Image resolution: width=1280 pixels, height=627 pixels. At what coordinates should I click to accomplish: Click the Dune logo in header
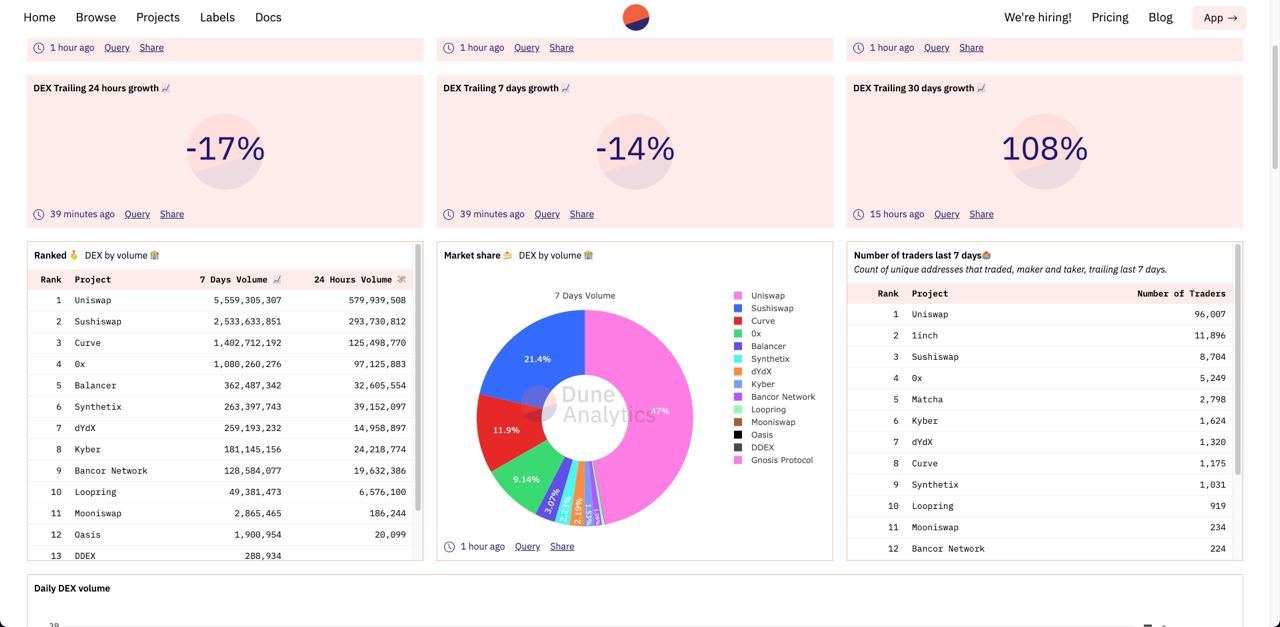coord(636,17)
